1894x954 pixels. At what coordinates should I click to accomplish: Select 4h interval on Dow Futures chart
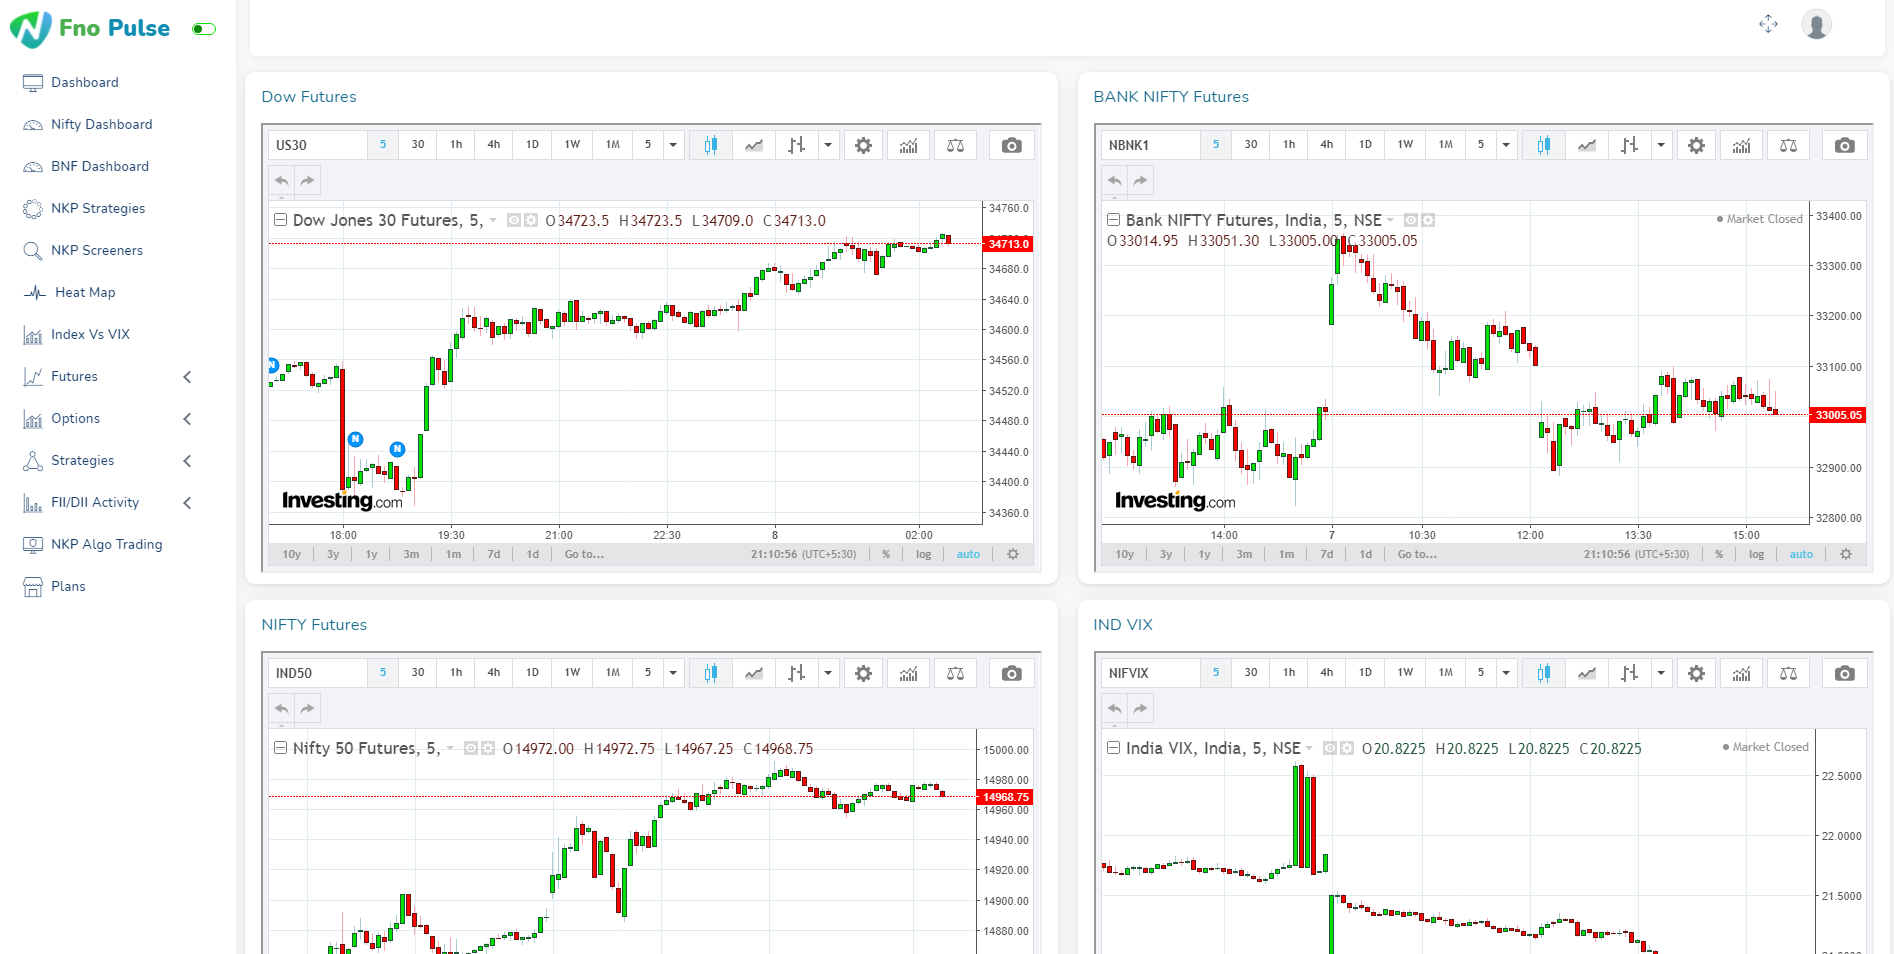click(x=494, y=145)
